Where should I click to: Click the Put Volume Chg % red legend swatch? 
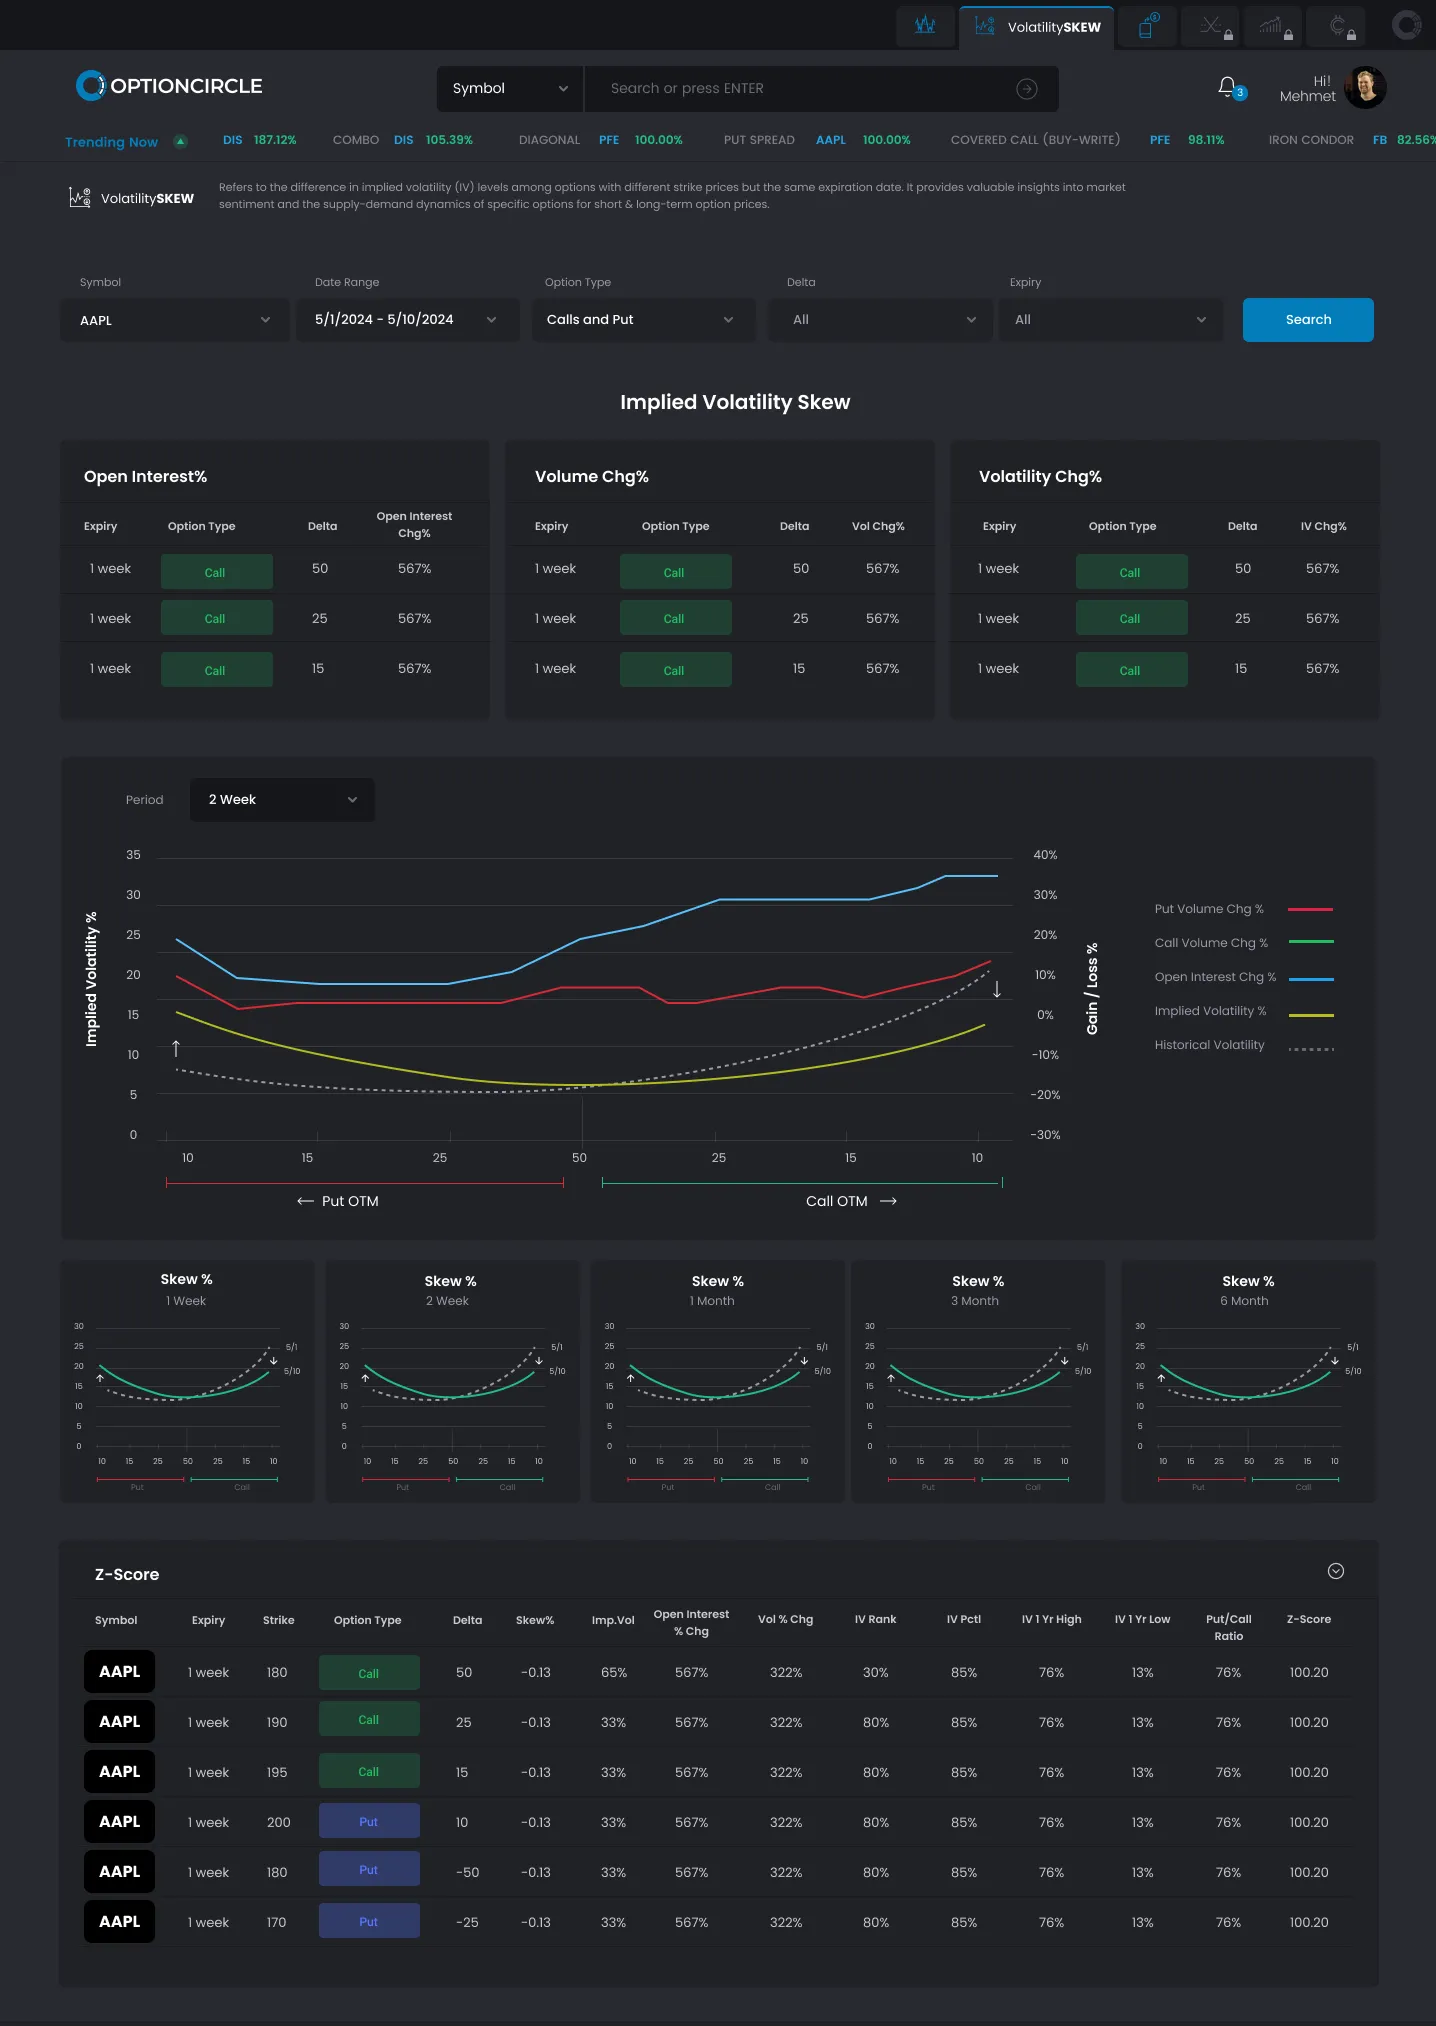pos(1310,909)
